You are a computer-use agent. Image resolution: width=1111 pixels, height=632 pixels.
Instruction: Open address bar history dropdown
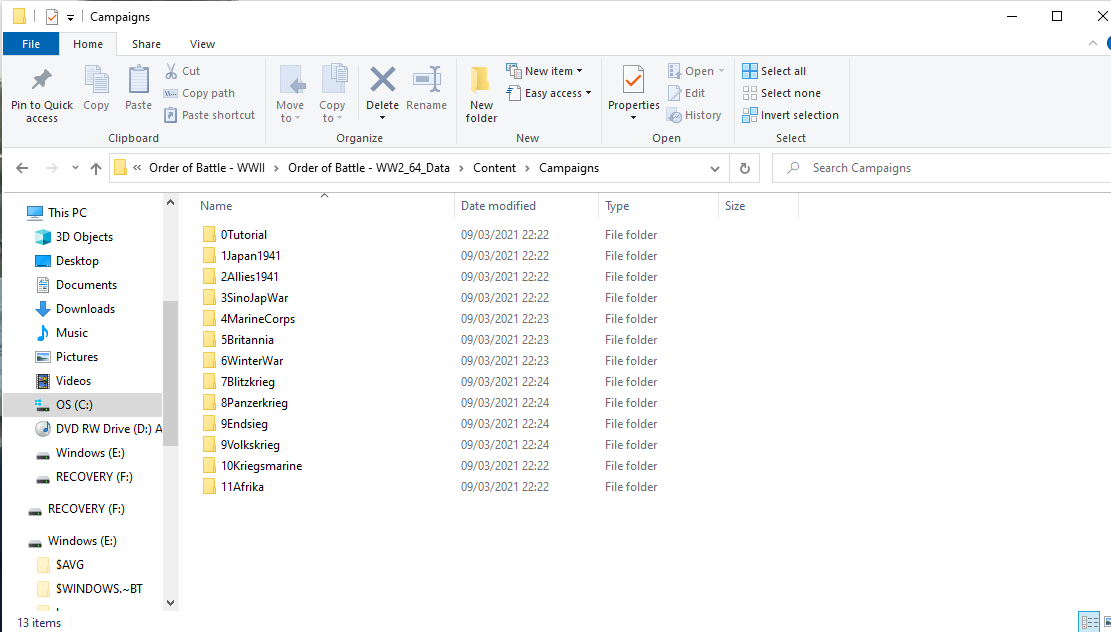715,169
